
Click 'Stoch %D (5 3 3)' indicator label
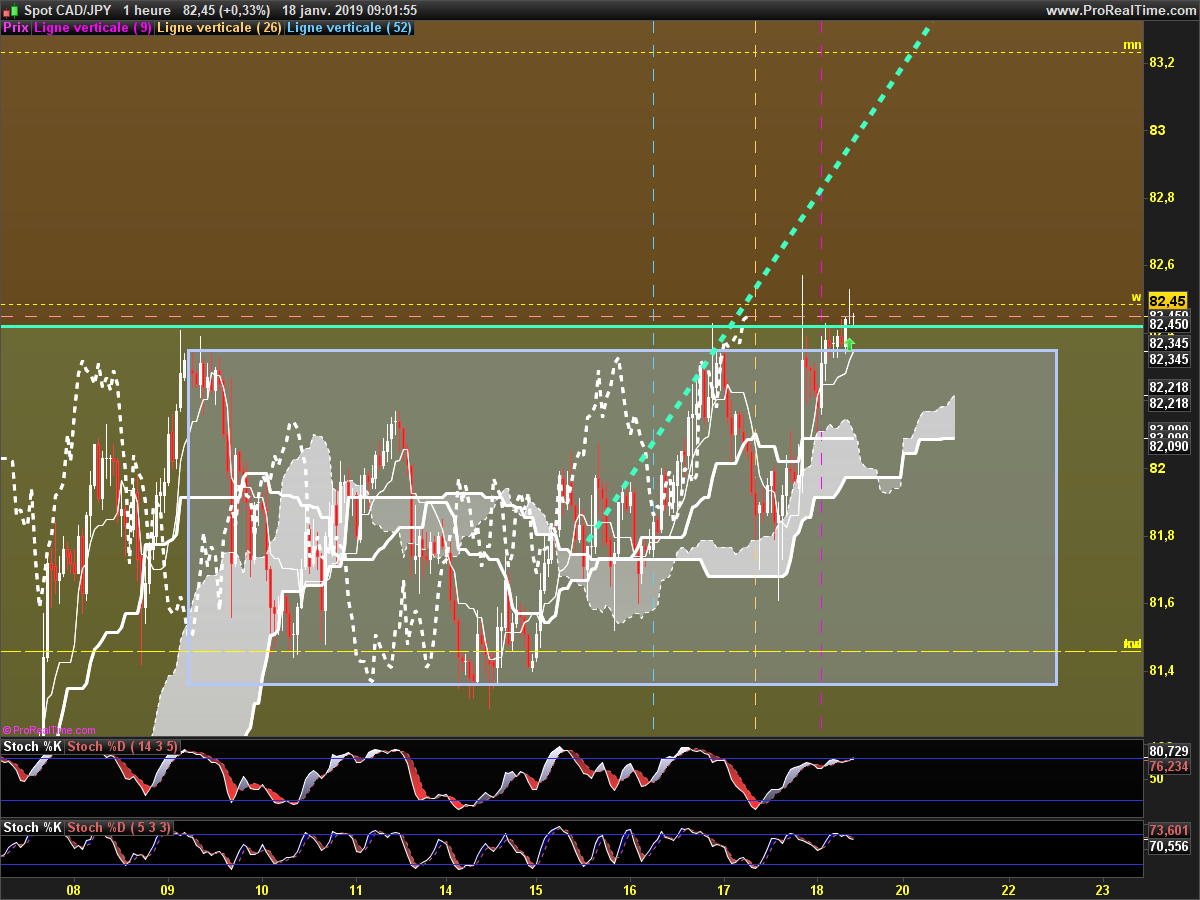(120, 828)
